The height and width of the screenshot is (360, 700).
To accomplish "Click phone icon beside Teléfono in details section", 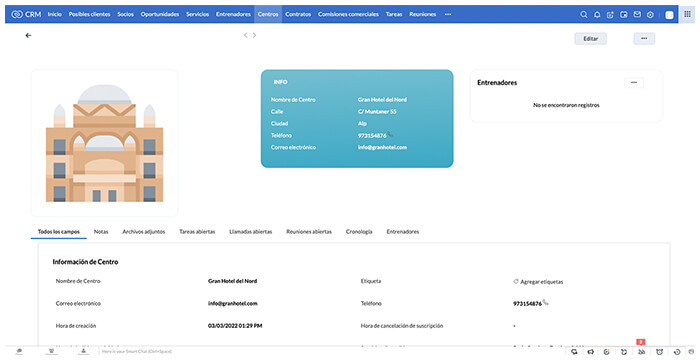I will [546, 302].
